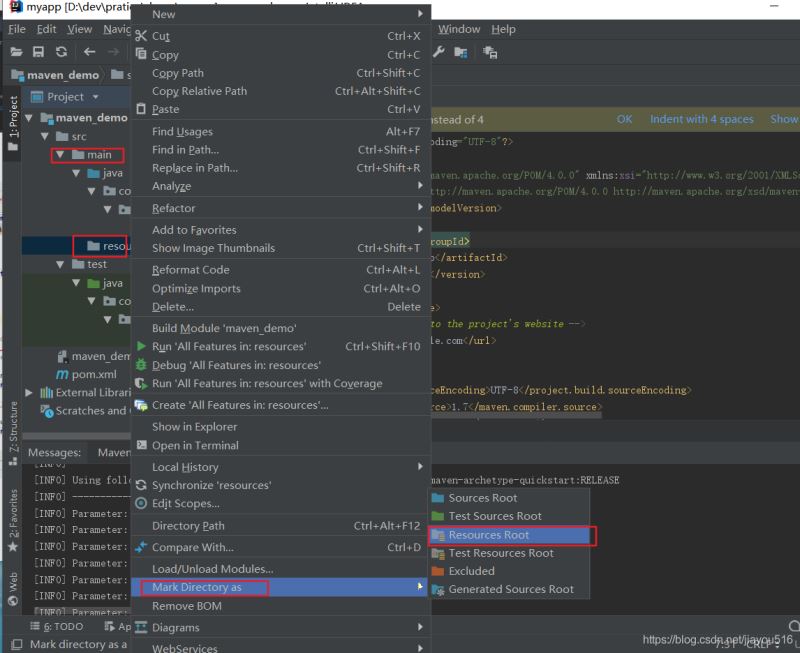Click the Cut scissors icon
This screenshot has height=653, width=800.
point(141,36)
